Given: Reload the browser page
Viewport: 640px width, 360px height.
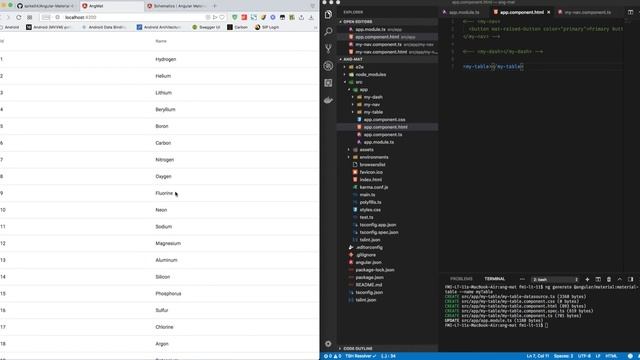Looking at the screenshot, I should pyautogui.click(x=19, y=18).
